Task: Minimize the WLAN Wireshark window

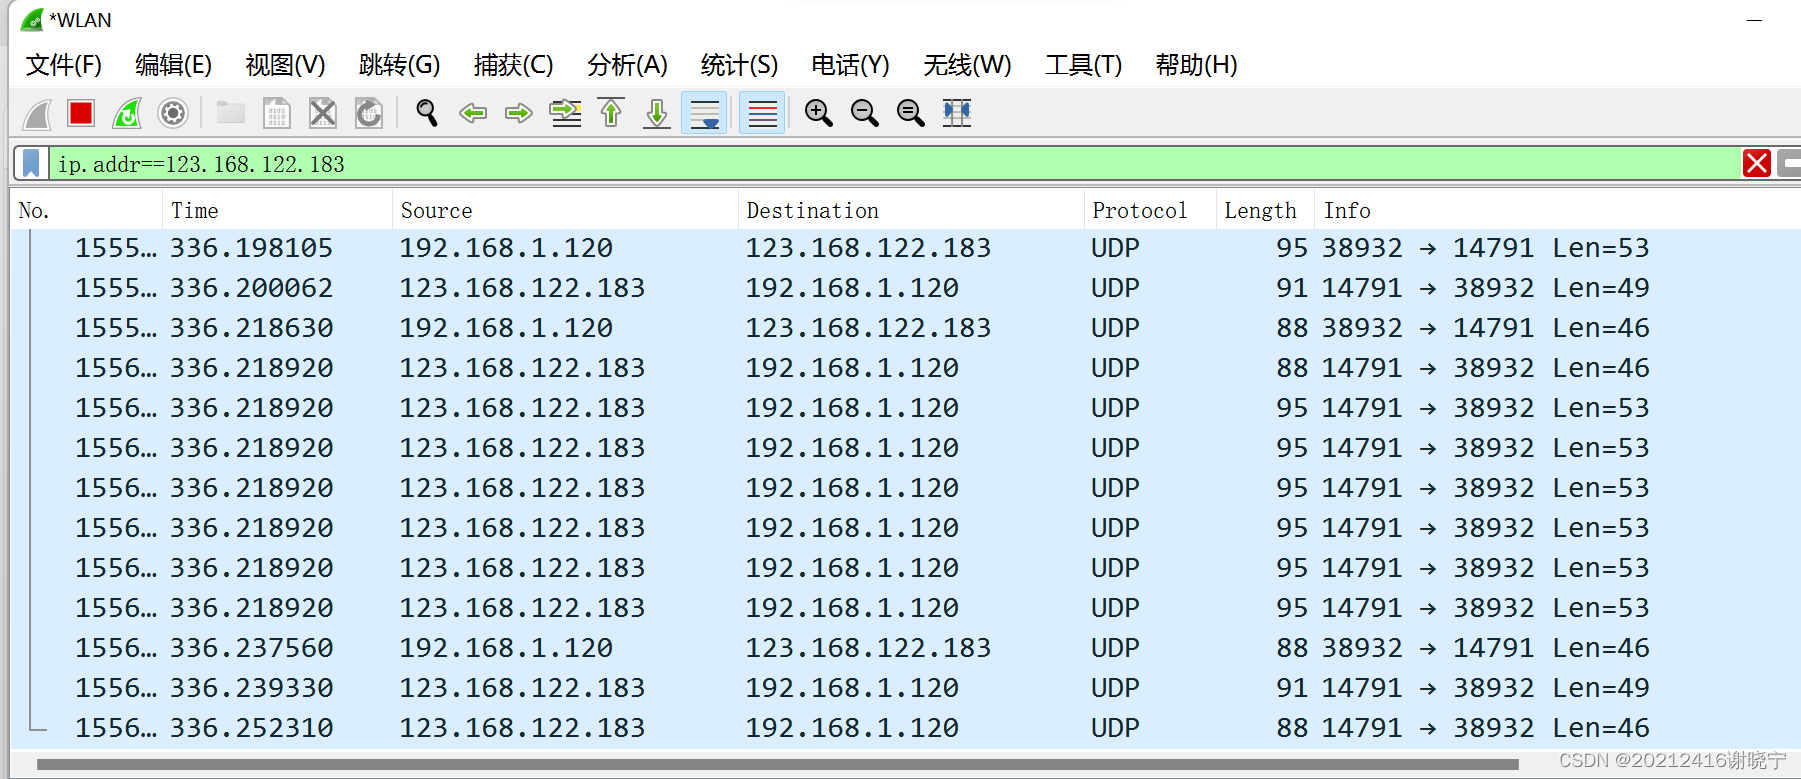Action: [1754, 20]
